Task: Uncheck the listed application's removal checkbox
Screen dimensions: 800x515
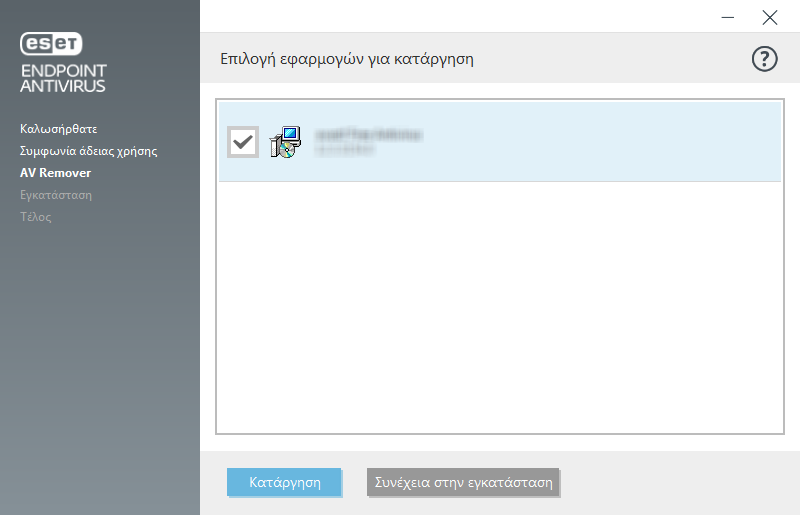Action: coord(243,142)
